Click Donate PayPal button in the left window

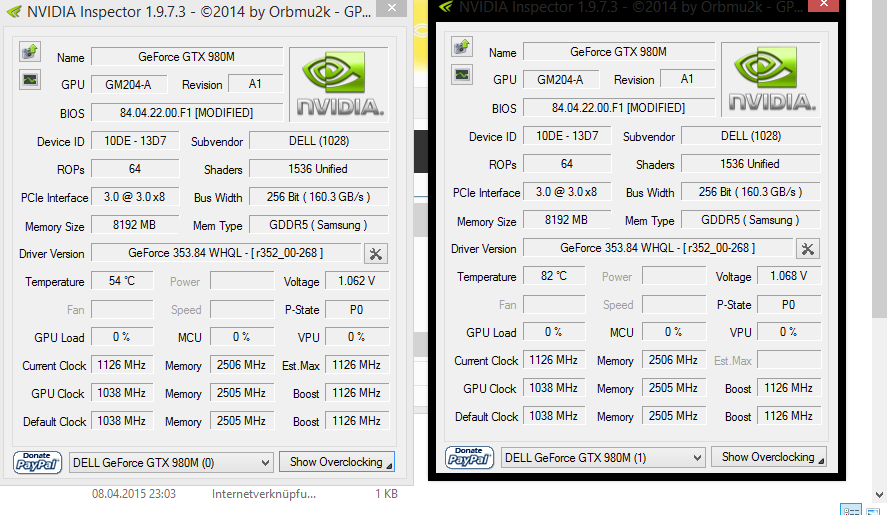pyautogui.click(x=37, y=462)
